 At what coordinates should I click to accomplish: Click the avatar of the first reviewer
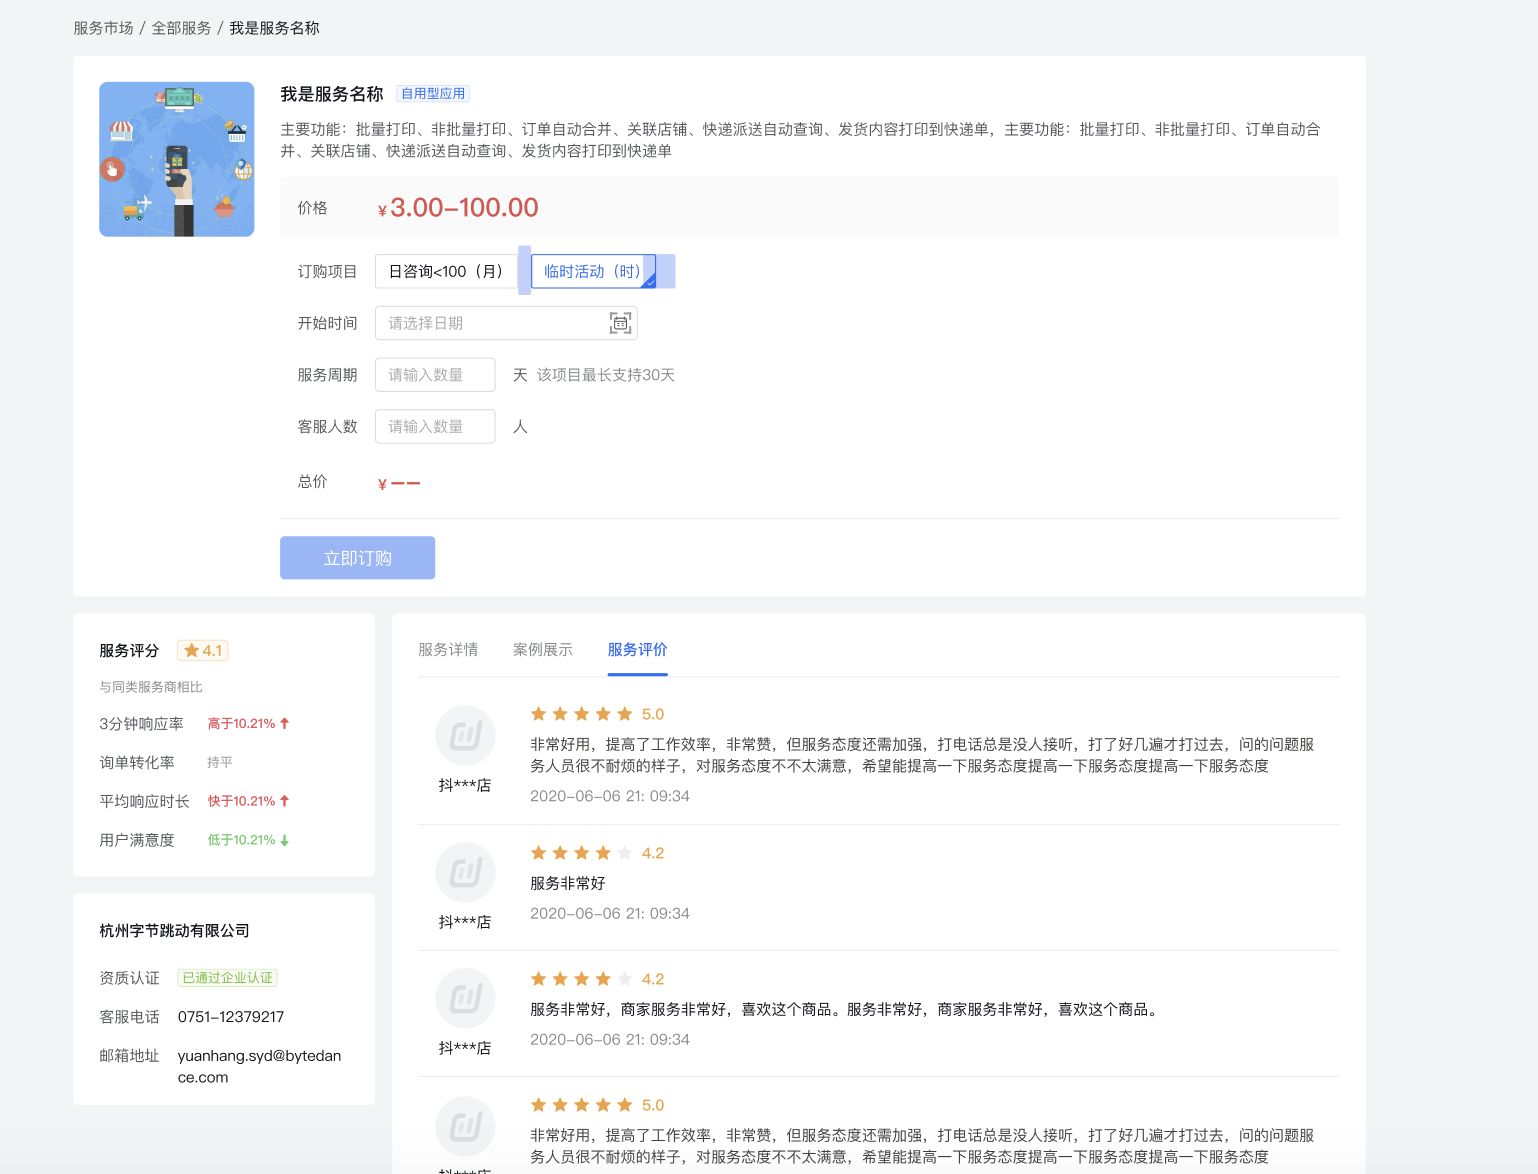click(465, 736)
